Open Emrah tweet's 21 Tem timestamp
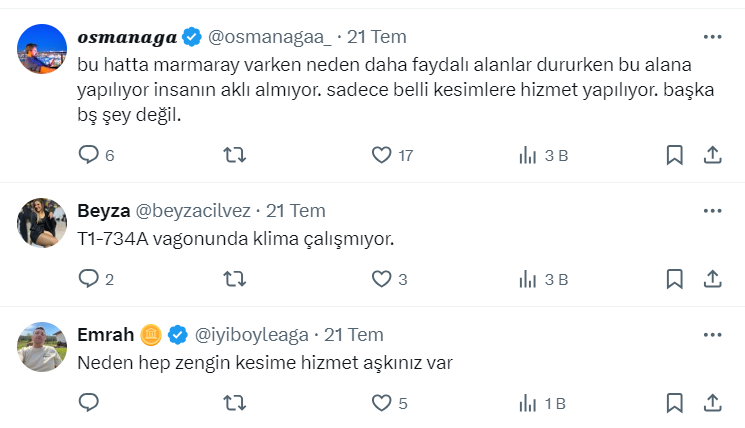745x428 pixels. pyautogui.click(x=354, y=334)
